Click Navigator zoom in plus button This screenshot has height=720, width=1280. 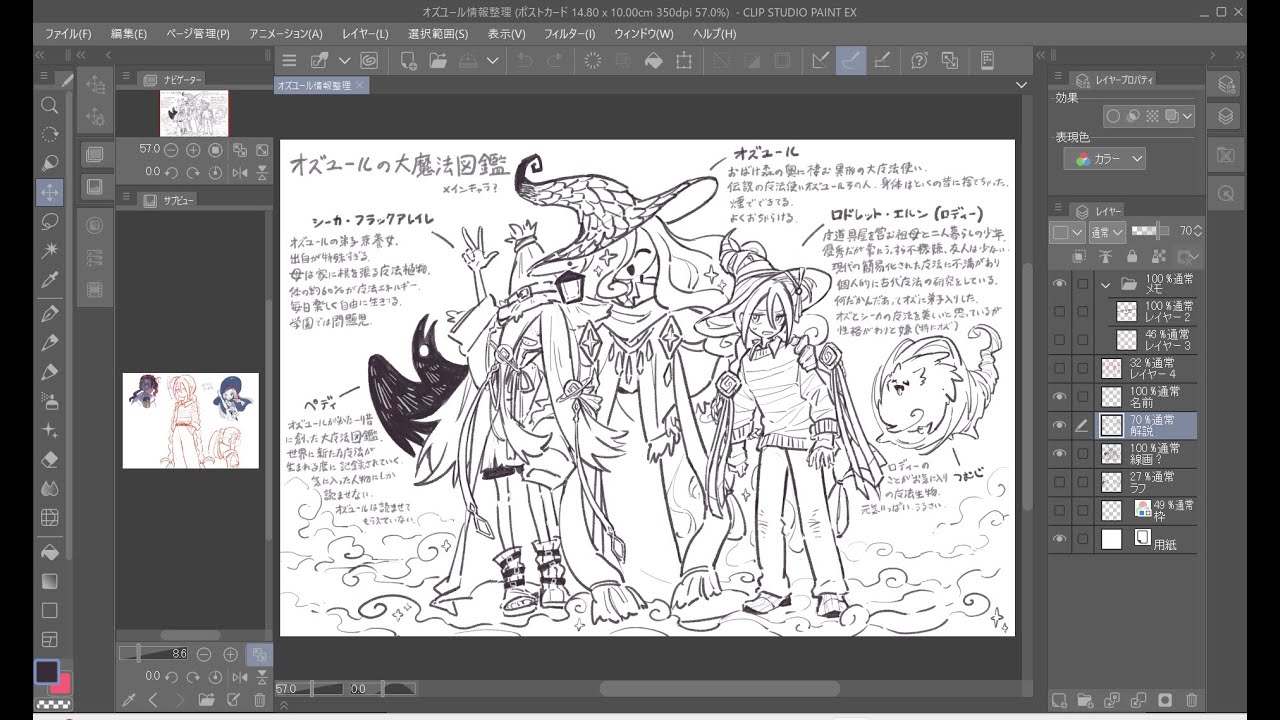193,150
